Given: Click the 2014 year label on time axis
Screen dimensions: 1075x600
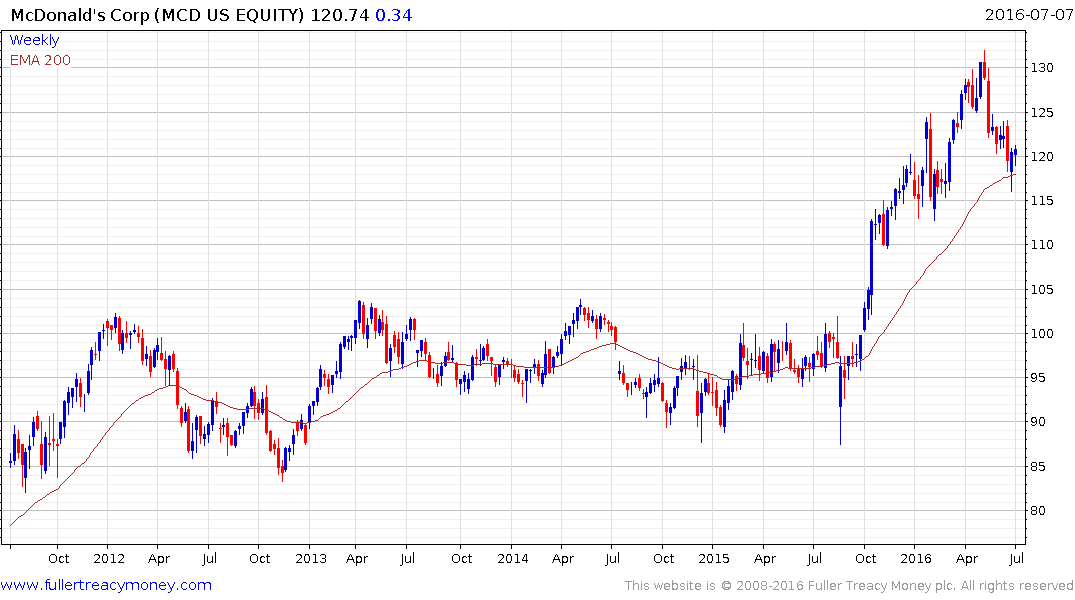Looking at the screenshot, I should coord(513,558).
